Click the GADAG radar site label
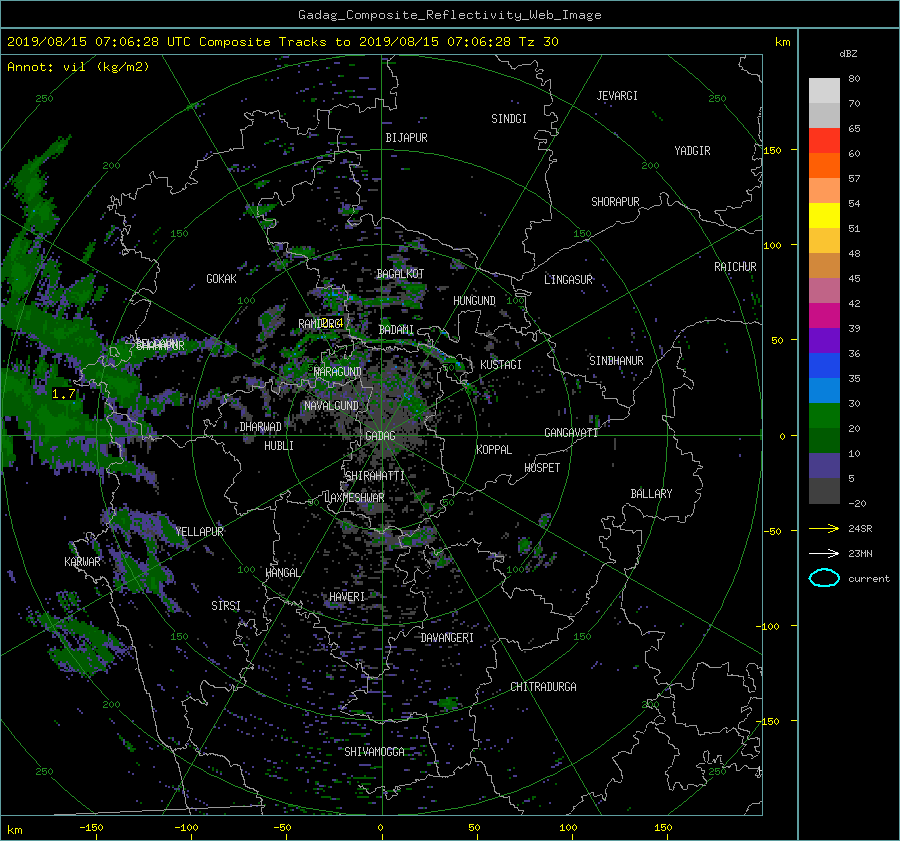The image size is (900, 841). coord(380,436)
